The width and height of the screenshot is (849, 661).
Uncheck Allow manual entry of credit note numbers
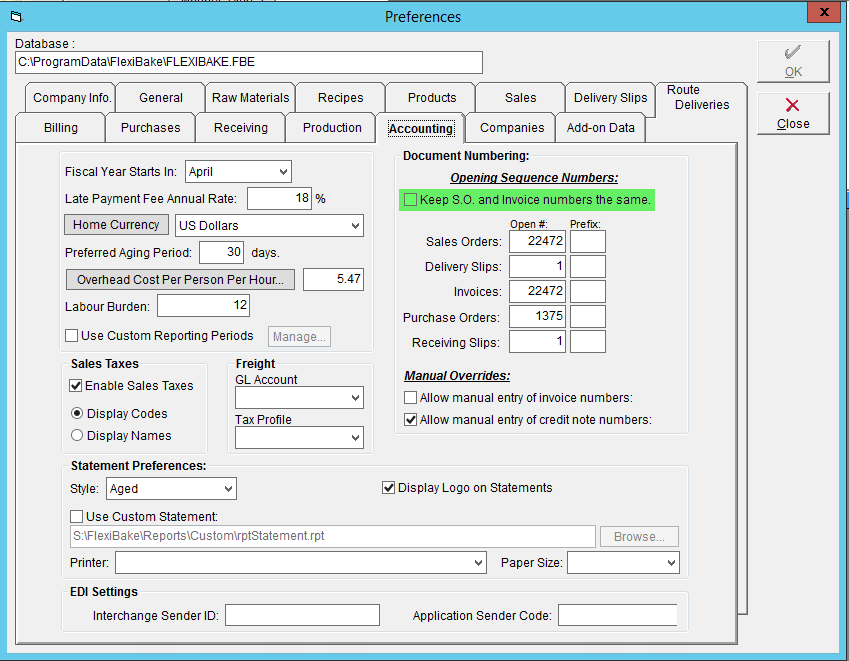coord(410,420)
